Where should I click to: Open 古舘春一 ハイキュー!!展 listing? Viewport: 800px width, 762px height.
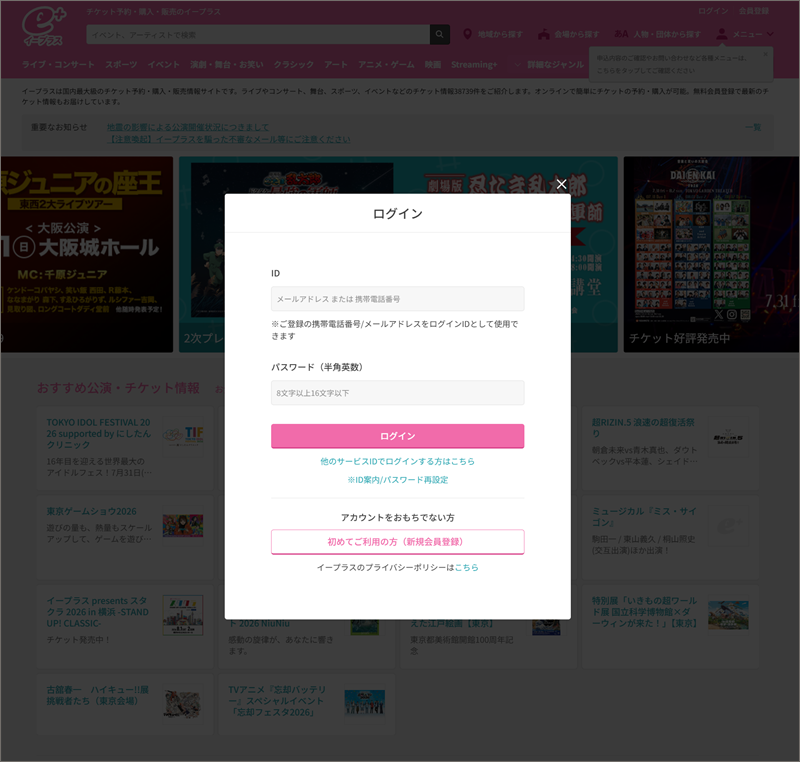[x=97, y=695]
